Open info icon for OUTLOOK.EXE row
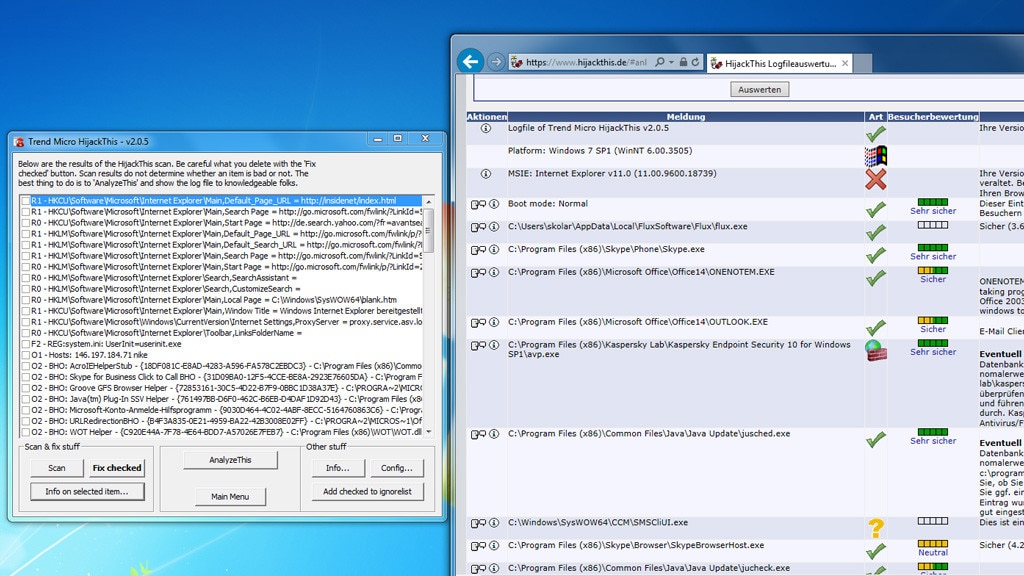This screenshot has width=1024, height=576. click(x=494, y=322)
